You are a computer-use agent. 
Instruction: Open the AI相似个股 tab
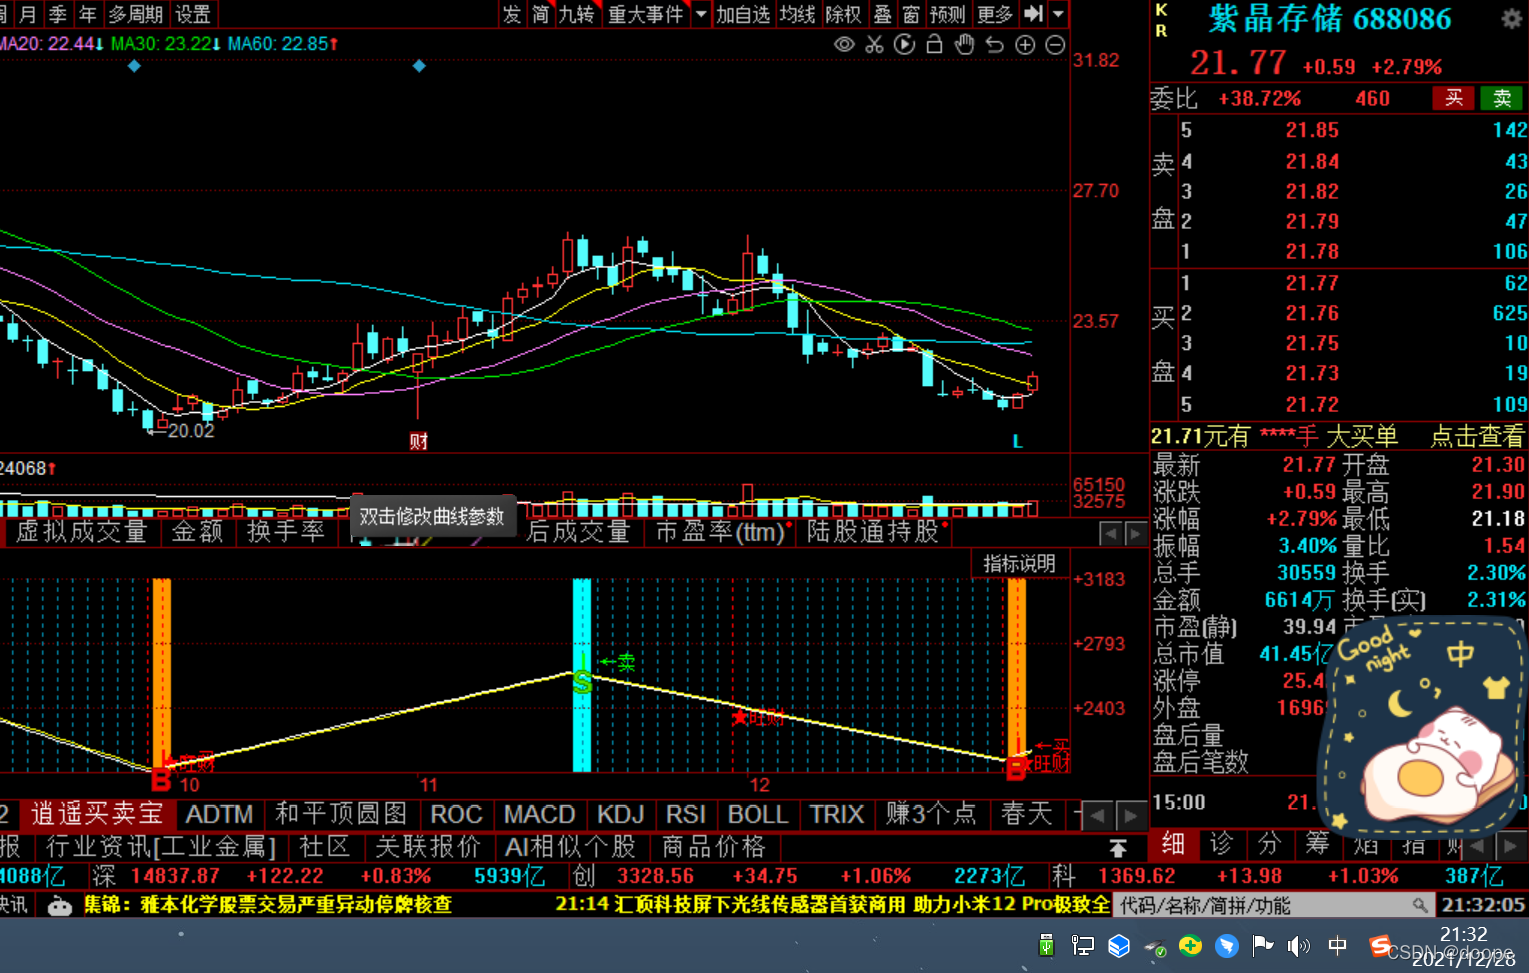pos(570,847)
